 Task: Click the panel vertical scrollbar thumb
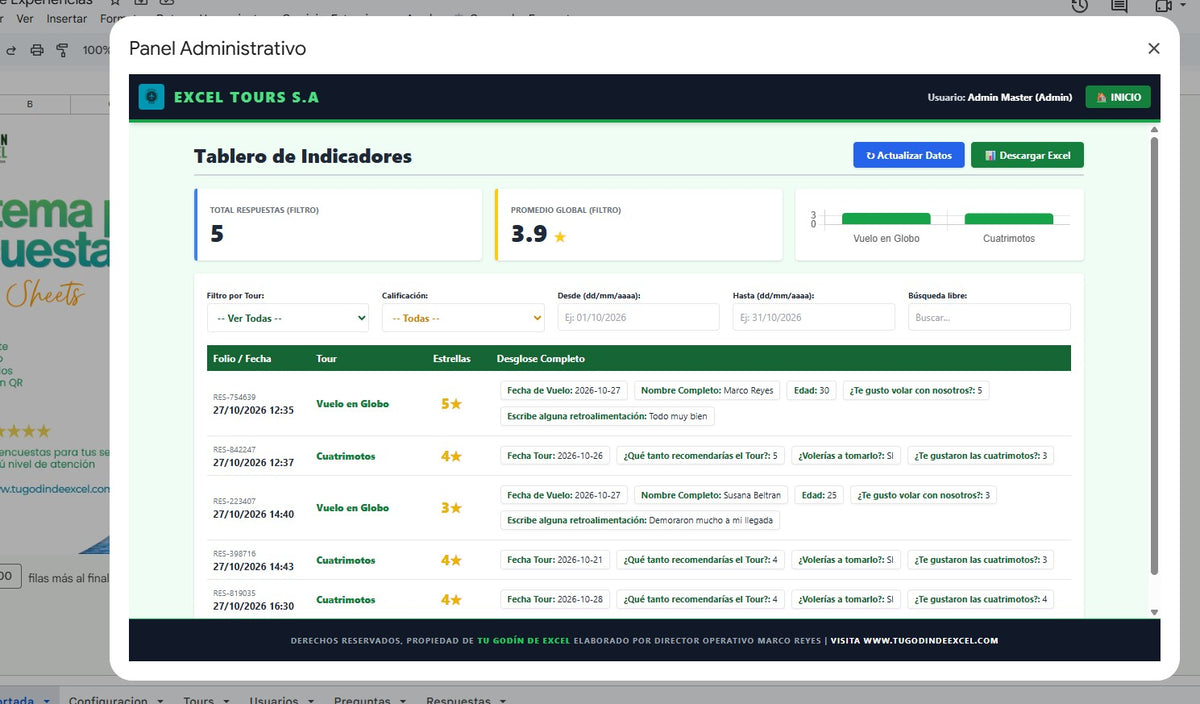(x=1154, y=356)
